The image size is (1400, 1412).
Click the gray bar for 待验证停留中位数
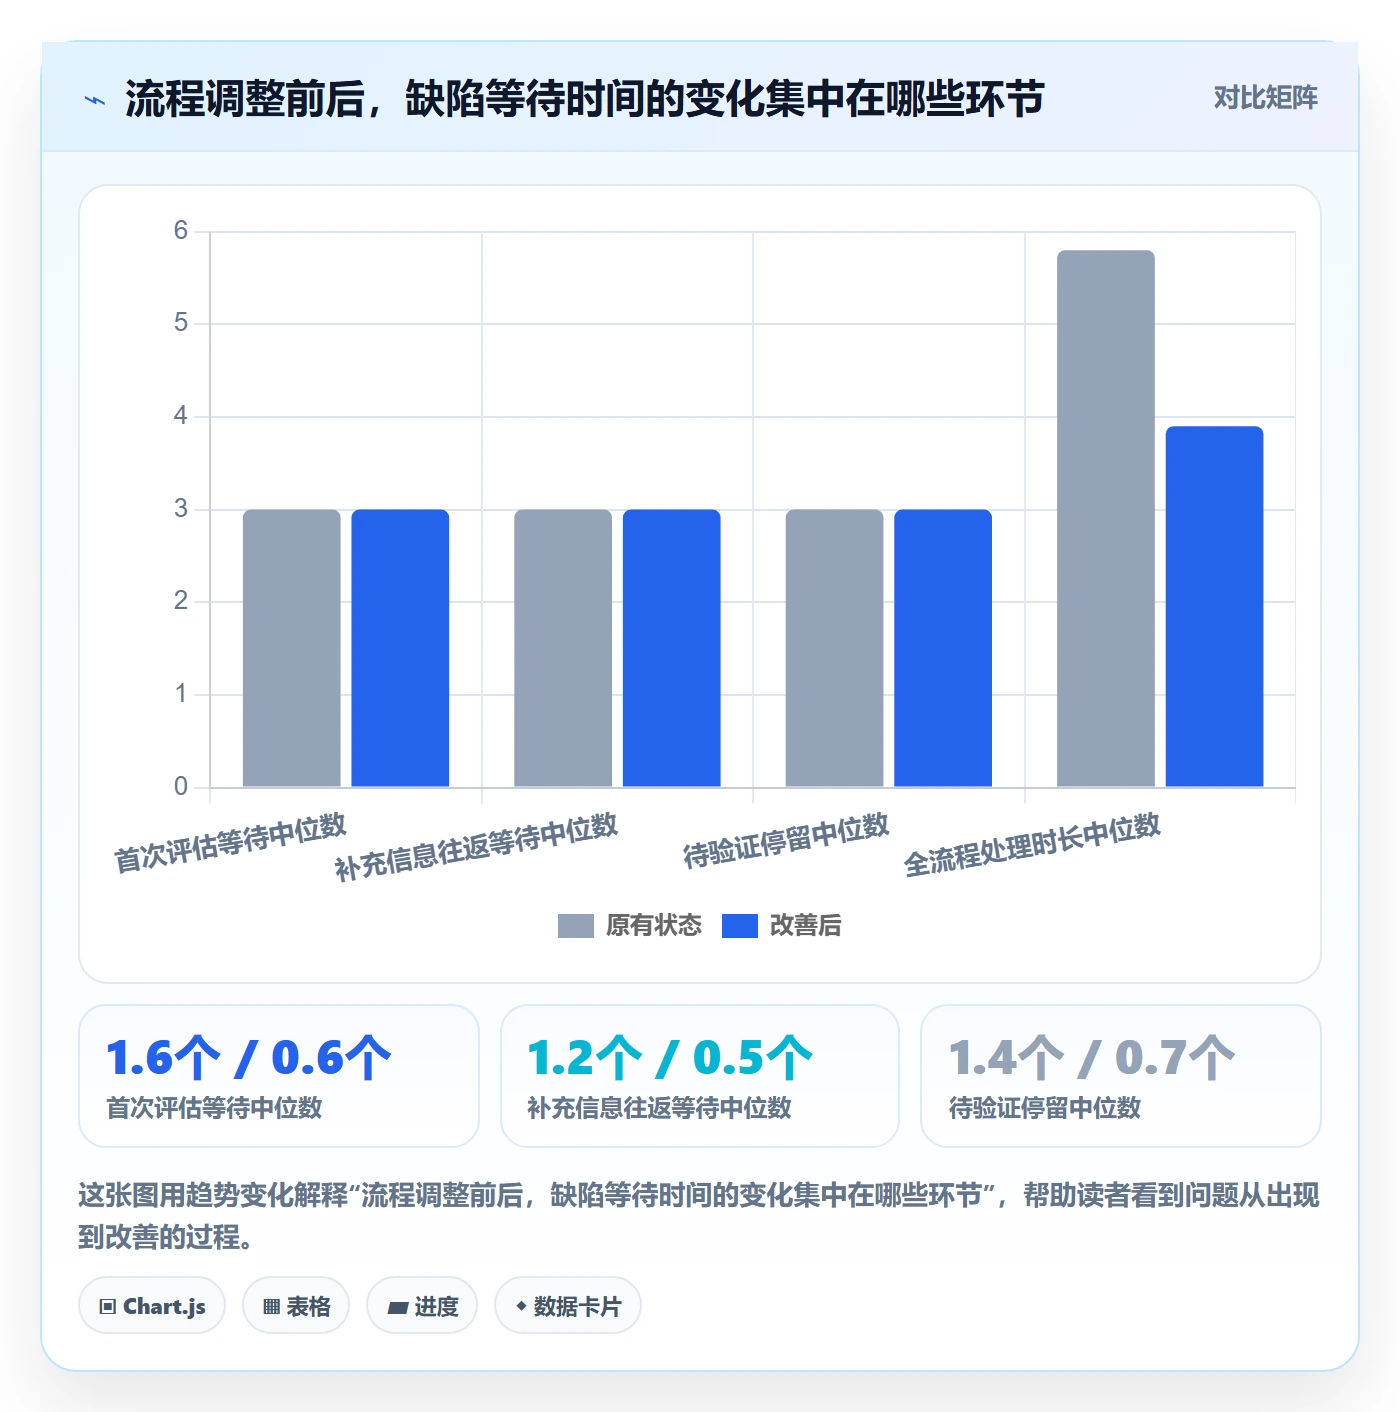(x=835, y=648)
